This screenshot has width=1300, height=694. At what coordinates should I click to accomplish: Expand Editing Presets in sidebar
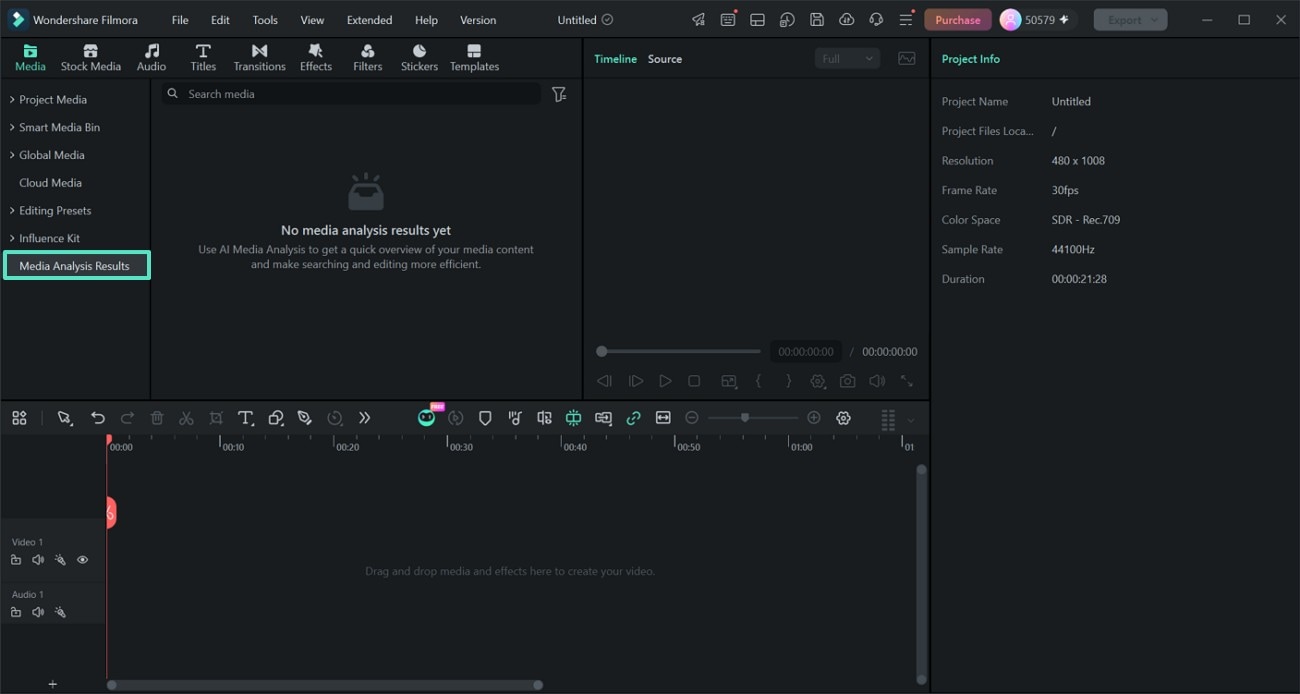(12, 211)
